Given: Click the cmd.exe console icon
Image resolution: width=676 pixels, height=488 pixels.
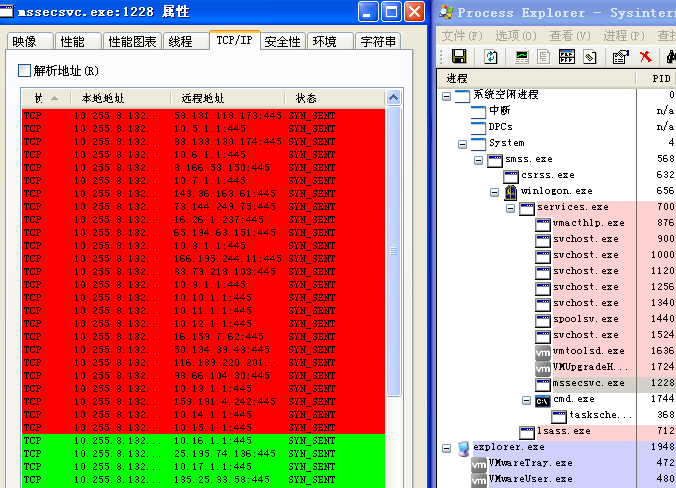Looking at the screenshot, I should (x=543, y=400).
